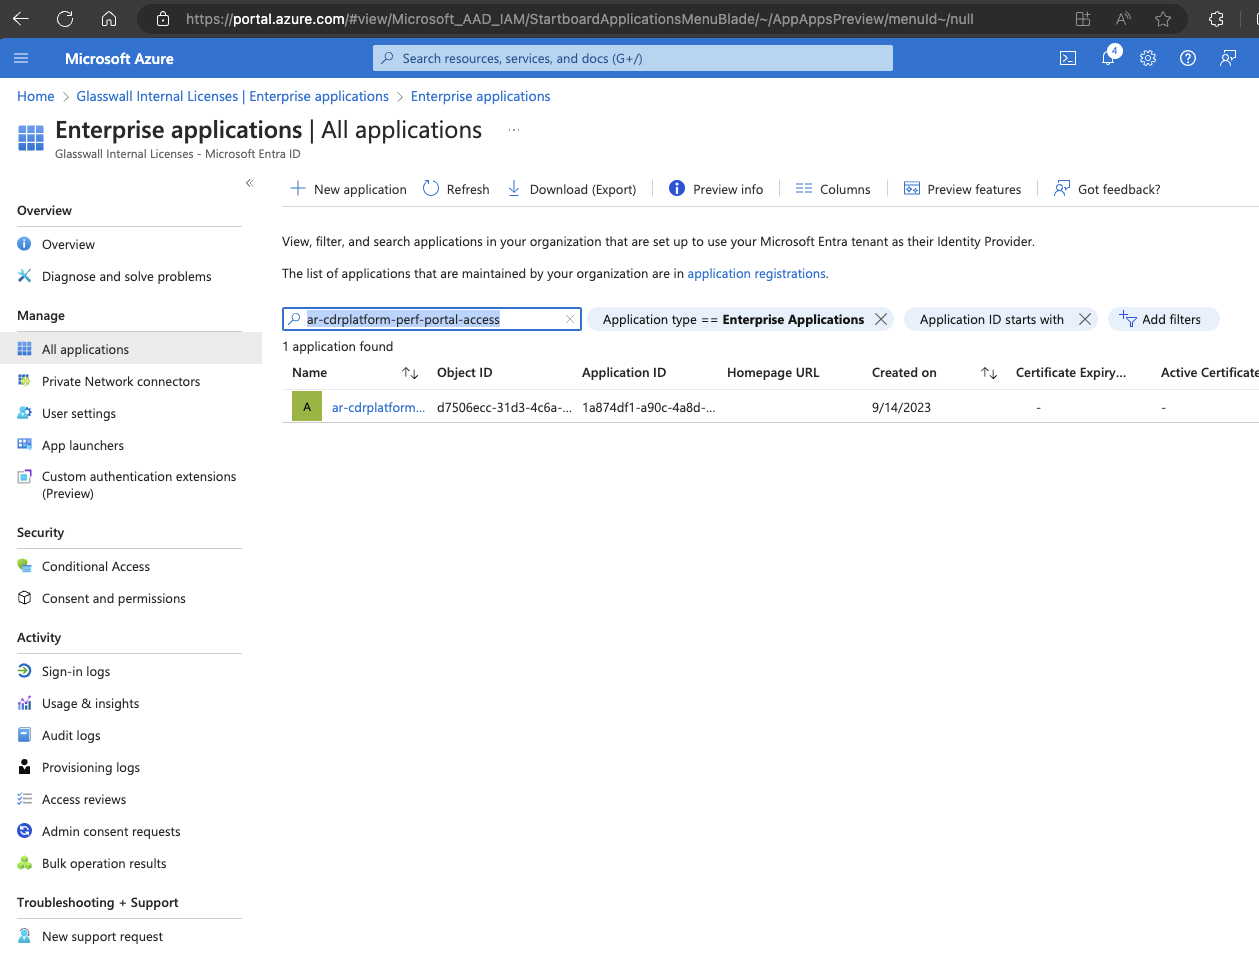Sort the list by Name column arrows
Image resolution: width=1259 pixels, height=954 pixels.
tap(410, 373)
